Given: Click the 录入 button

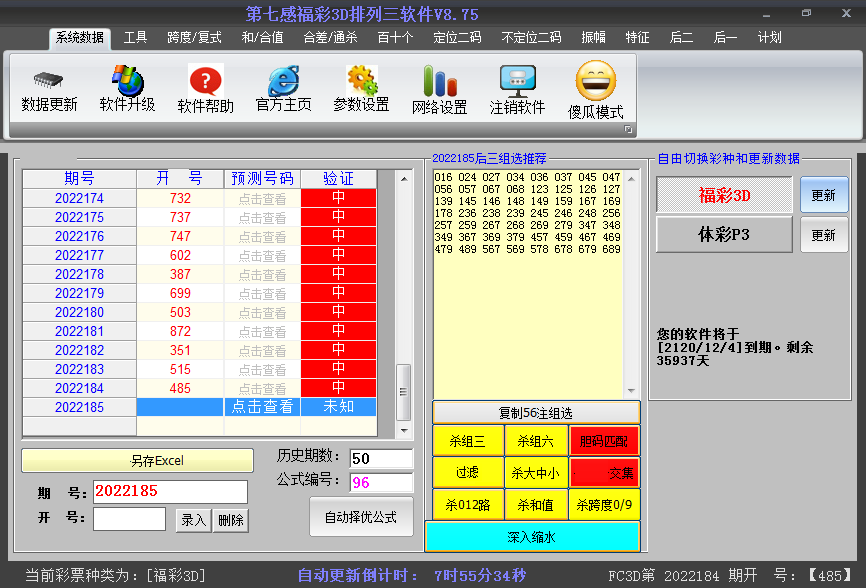Looking at the screenshot, I should click(x=193, y=520).
